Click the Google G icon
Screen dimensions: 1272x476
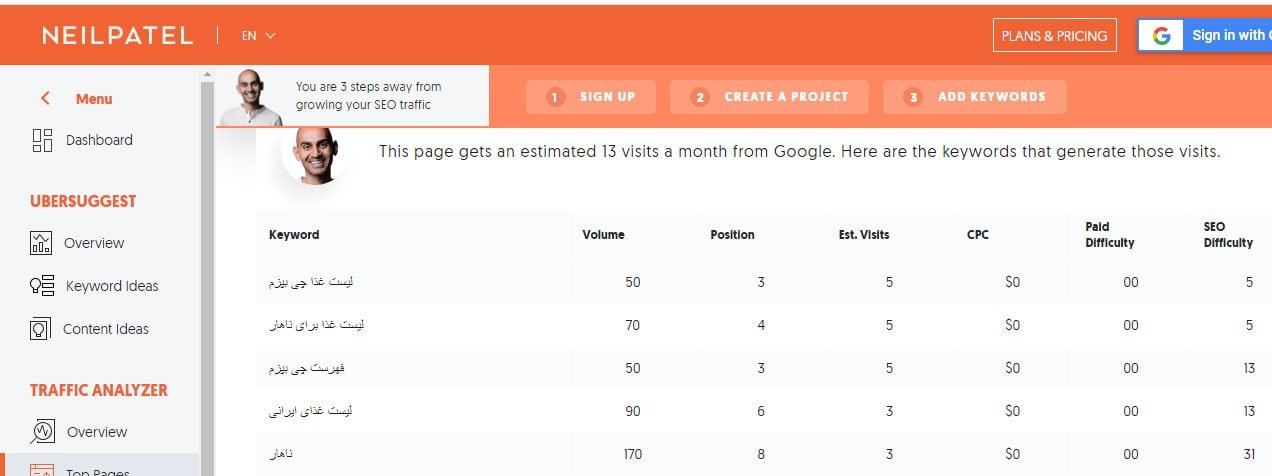tap(1161, 36)
